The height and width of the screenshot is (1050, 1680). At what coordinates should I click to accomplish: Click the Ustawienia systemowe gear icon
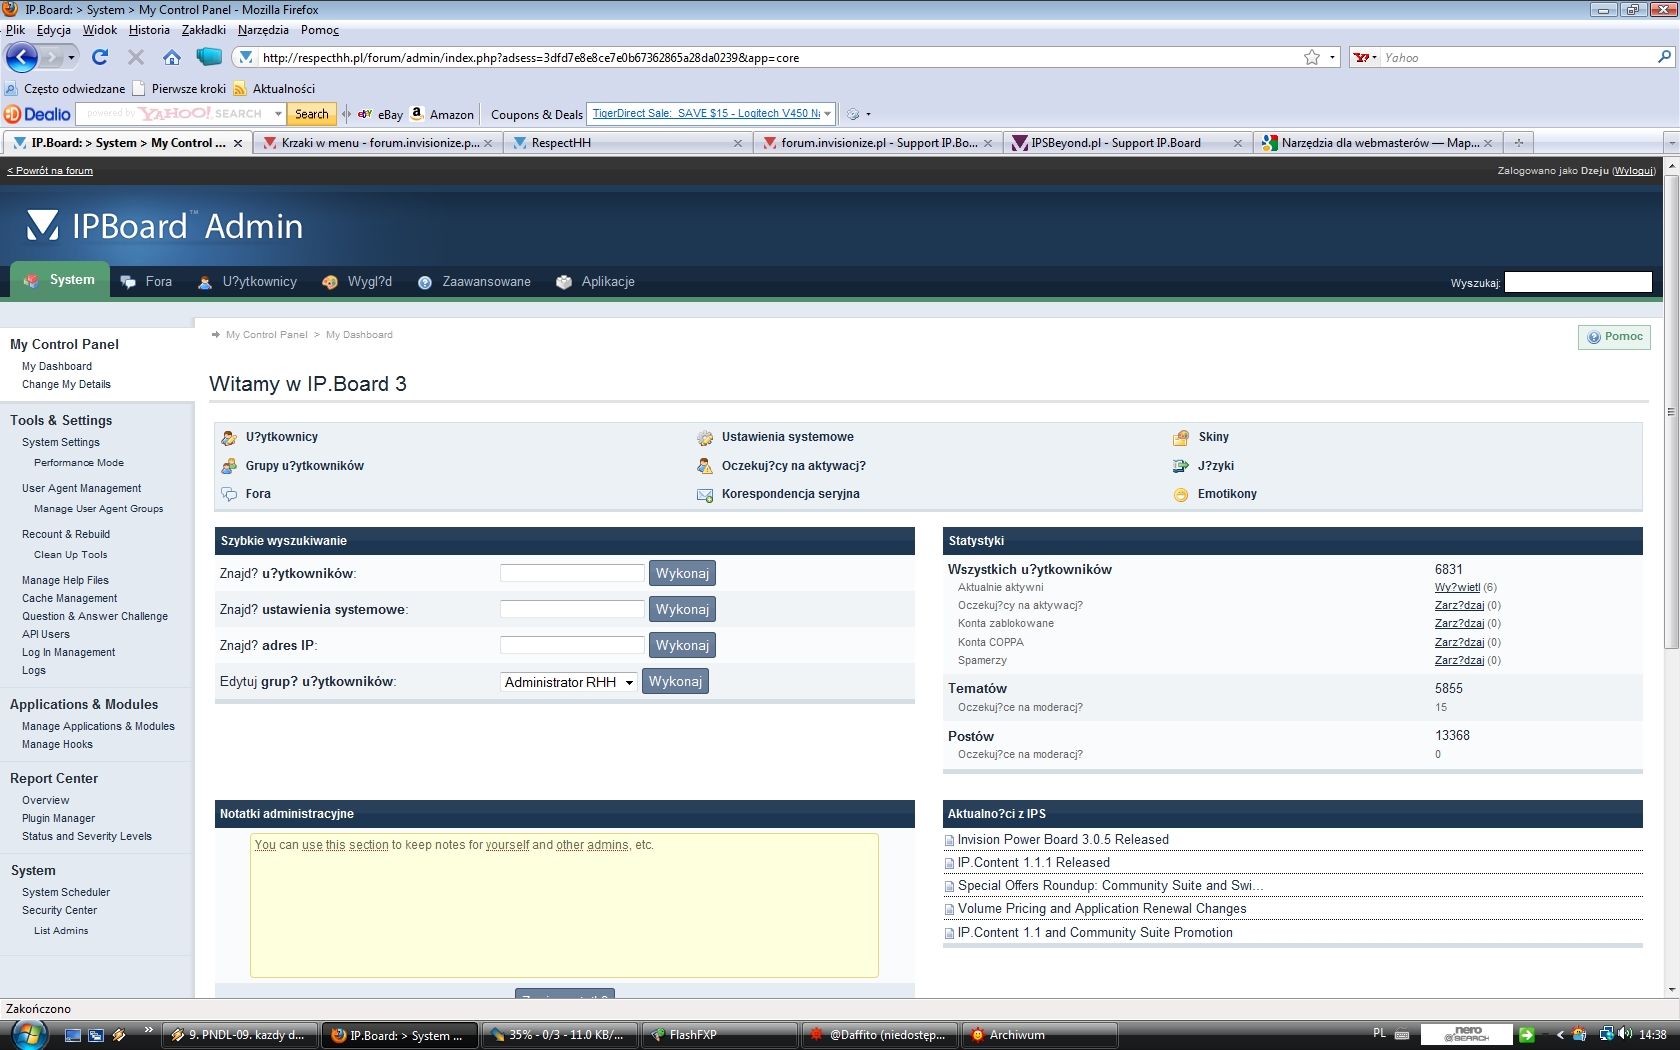[705, 437]
